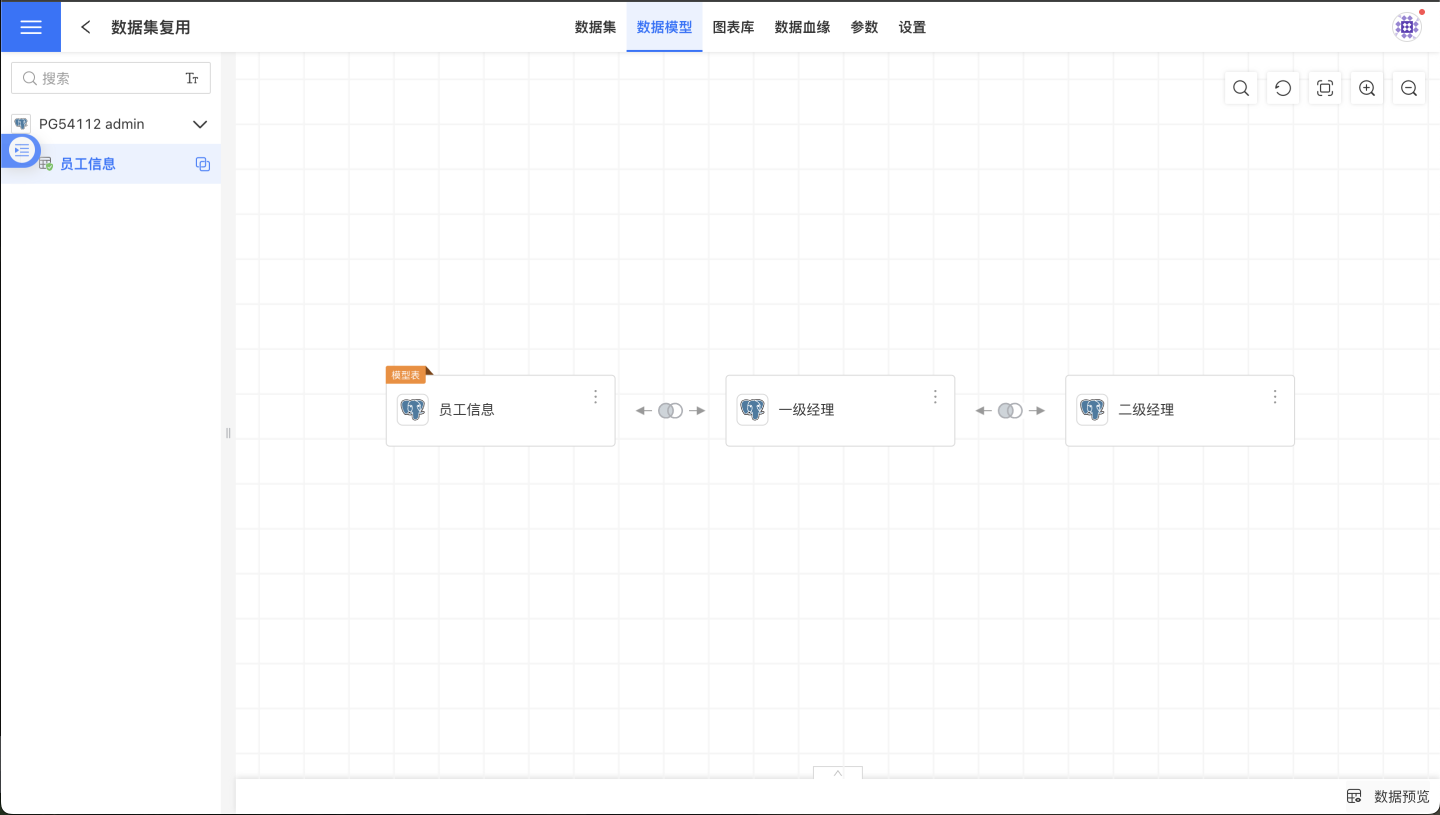The width and height of the screenshot is (1440, 815).
Task: Go back with the left arrow
Action: (86, 27)
